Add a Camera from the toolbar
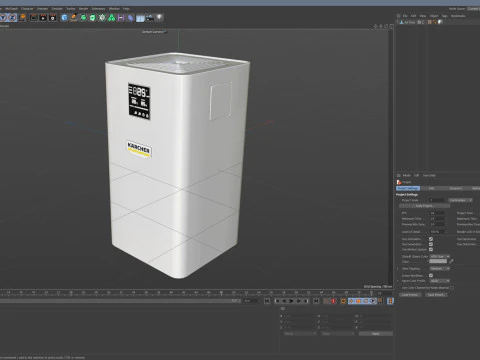This screenshot has height=360, width=480. (x=150, y=18)
